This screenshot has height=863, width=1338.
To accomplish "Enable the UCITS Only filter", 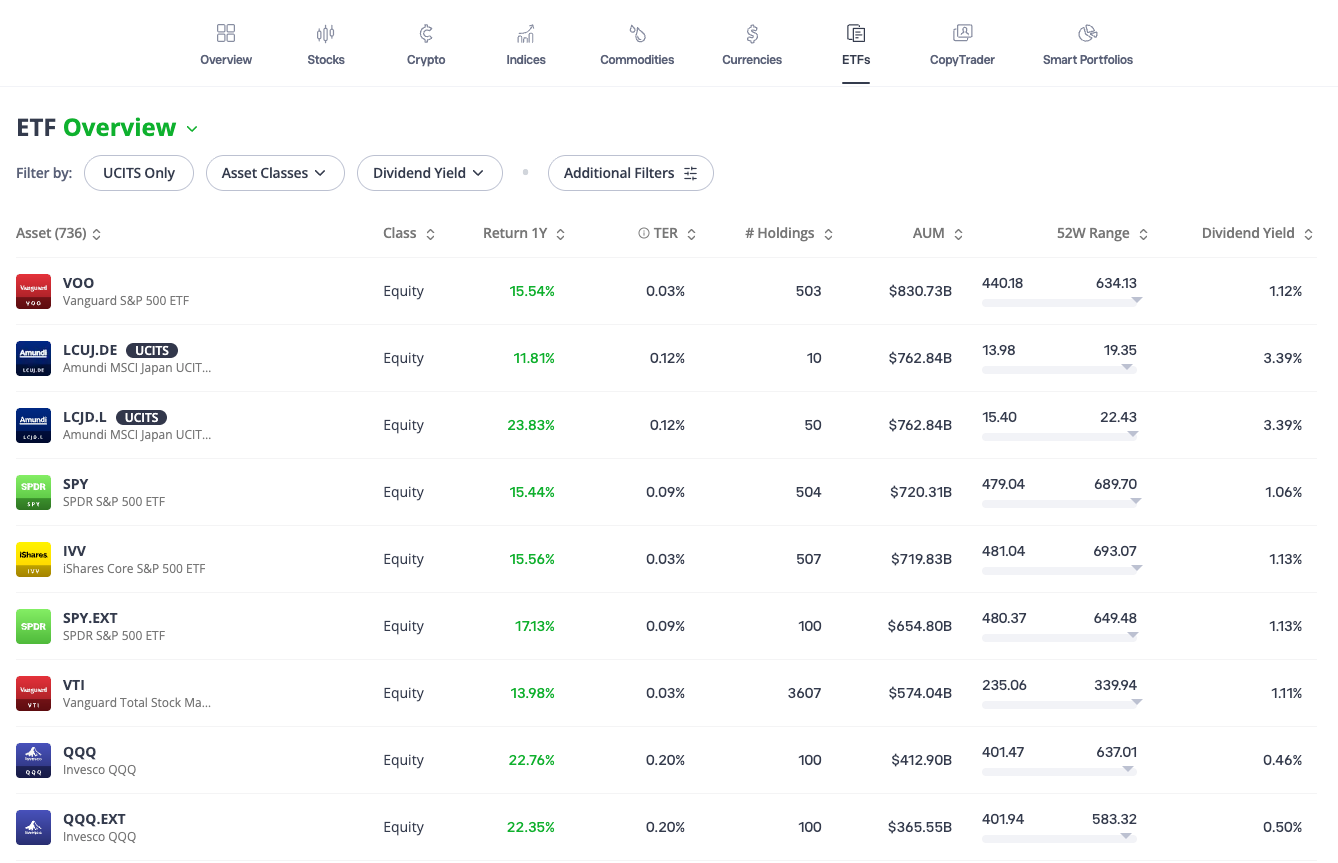I will coord(138,172).
